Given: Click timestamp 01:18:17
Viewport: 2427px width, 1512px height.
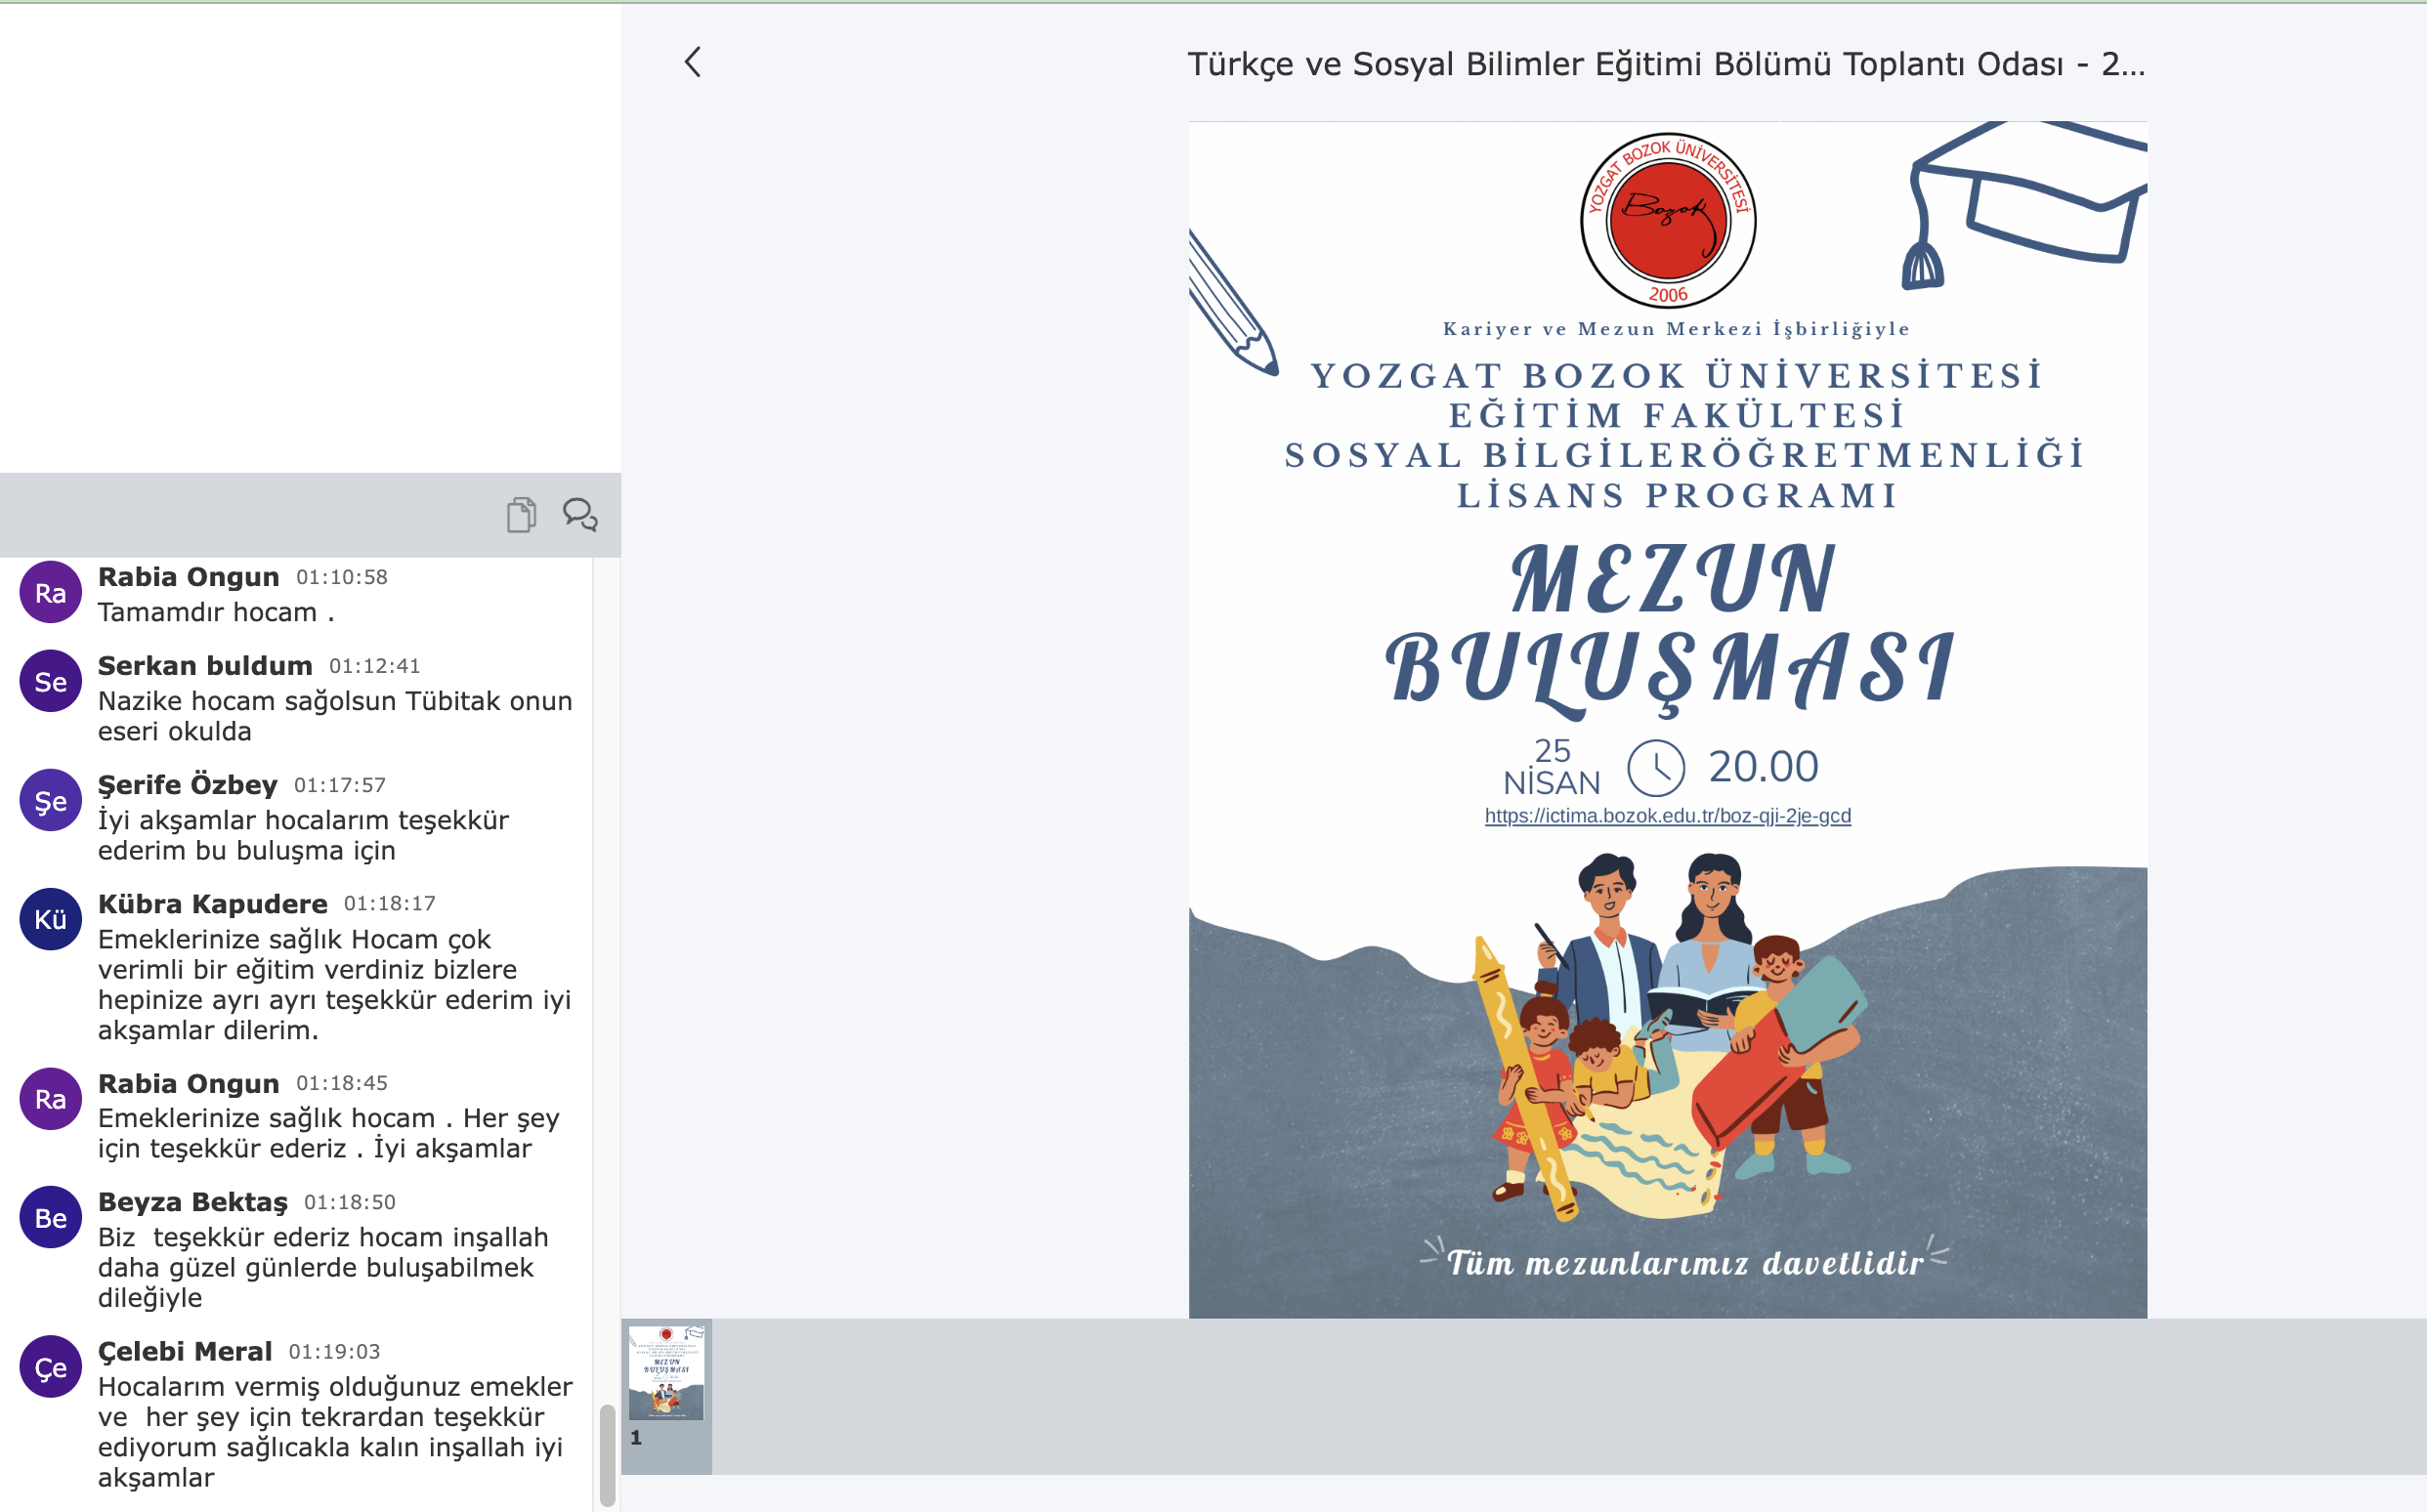Looking at the screenshot, I should [390, 904].
